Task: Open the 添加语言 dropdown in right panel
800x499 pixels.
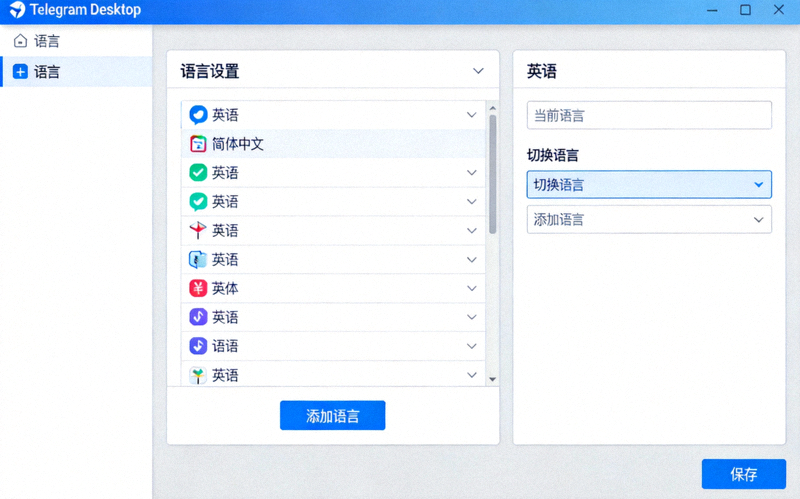Action: [x=649, y=219]
